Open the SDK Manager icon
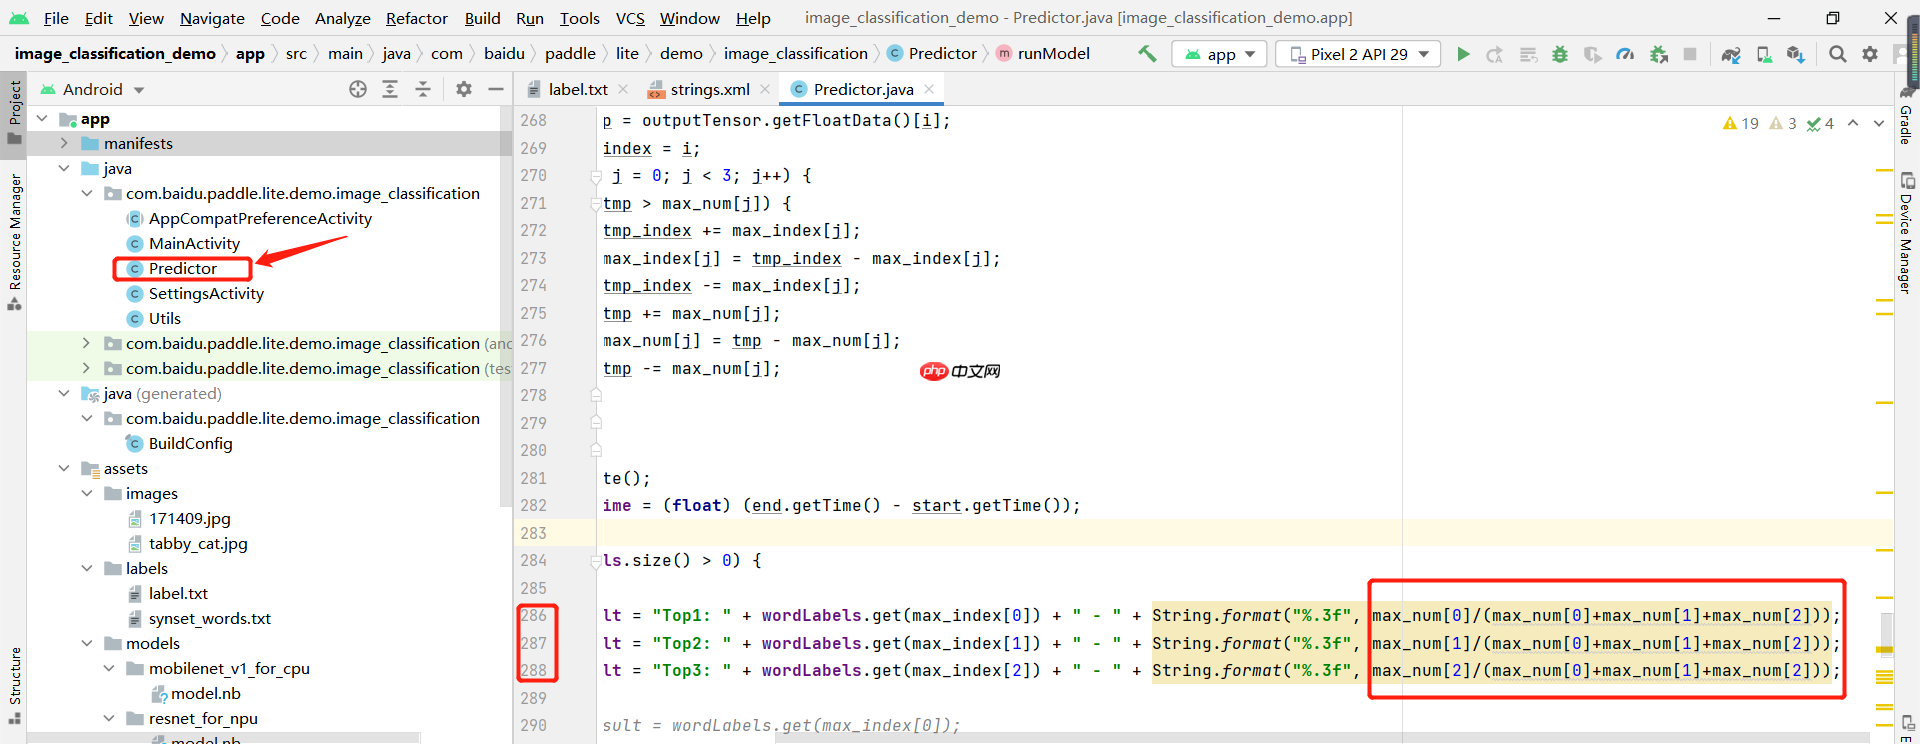Screen dimensions: 1920x744 pos(1796,54)
